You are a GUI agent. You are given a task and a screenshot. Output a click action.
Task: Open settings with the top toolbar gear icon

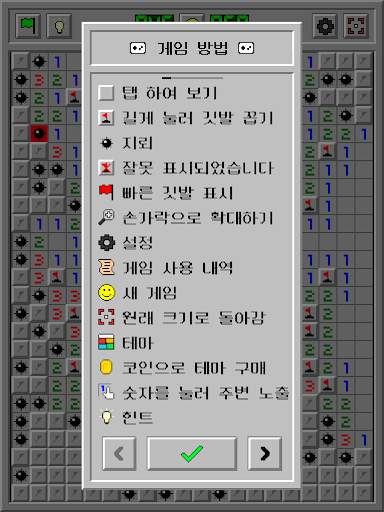[325, 26]
